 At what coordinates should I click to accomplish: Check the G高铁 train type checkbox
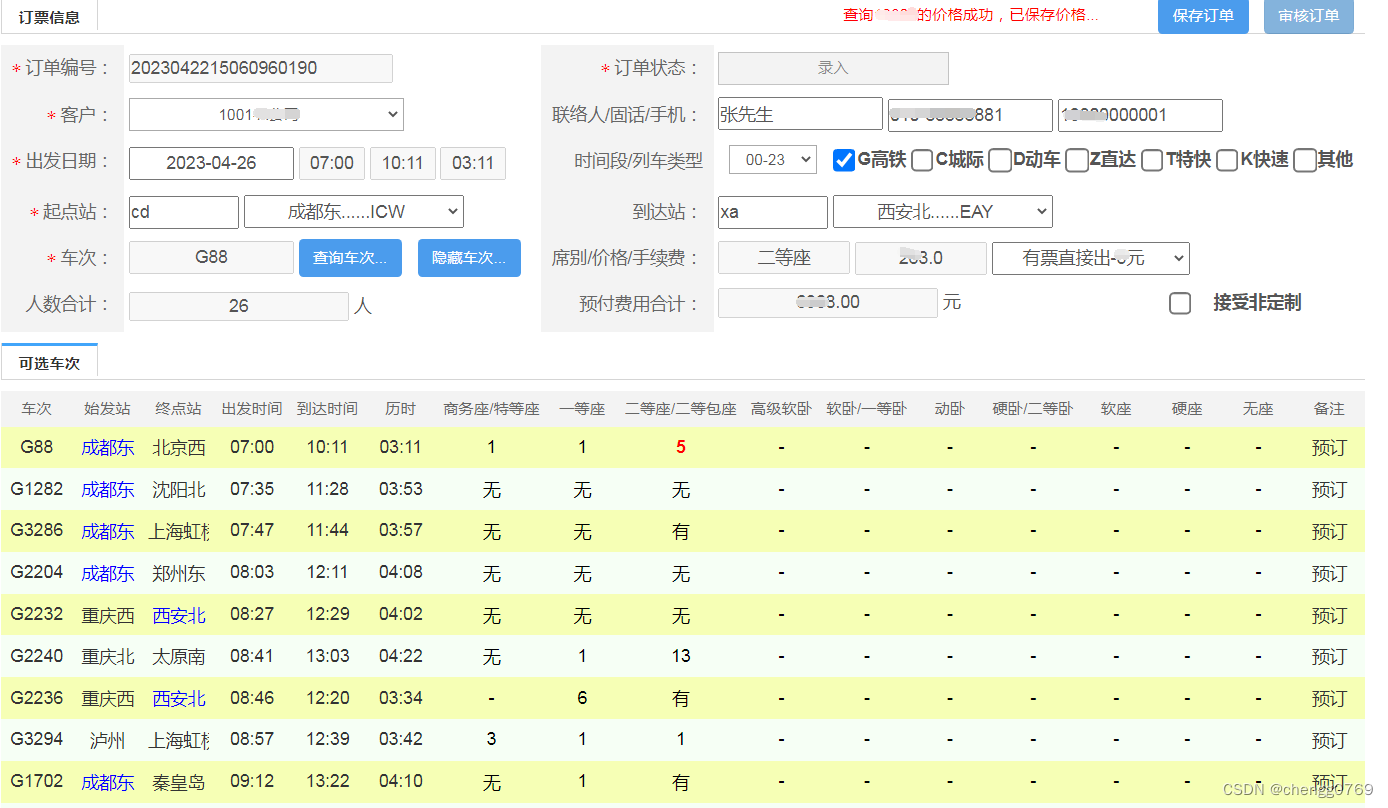coord(844,160)
